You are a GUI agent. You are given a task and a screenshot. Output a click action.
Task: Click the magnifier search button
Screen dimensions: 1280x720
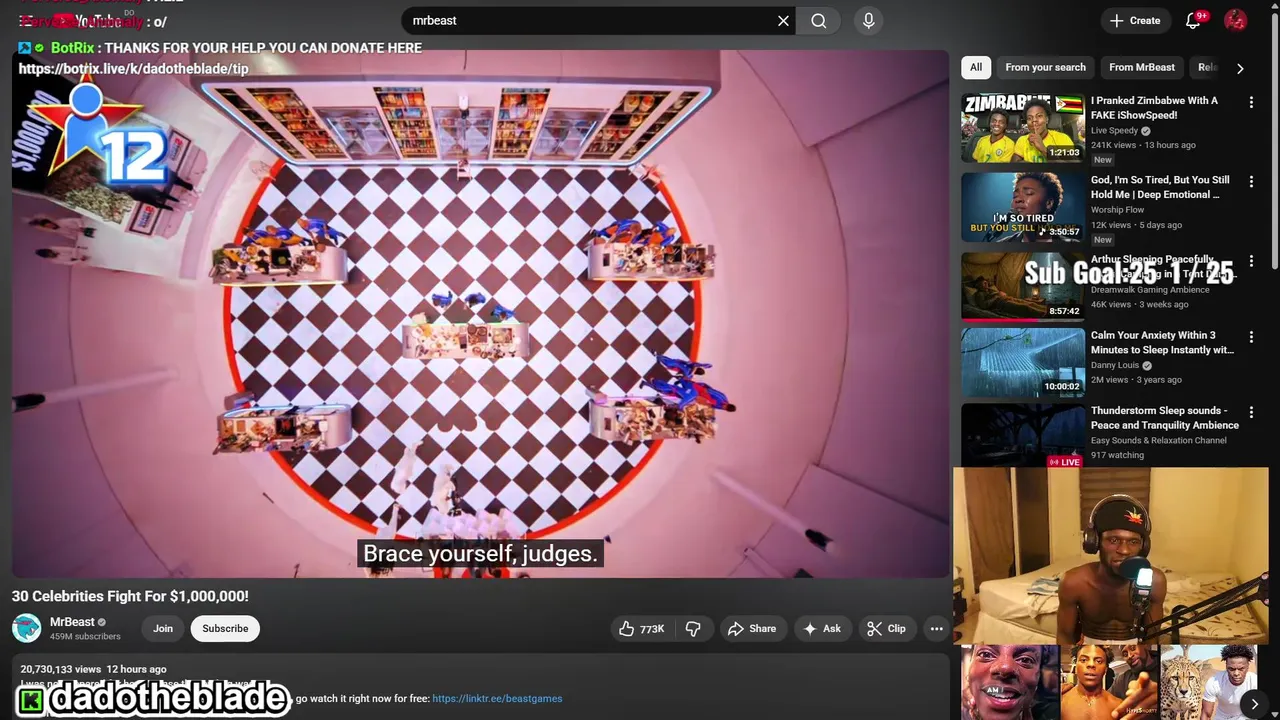819,21
